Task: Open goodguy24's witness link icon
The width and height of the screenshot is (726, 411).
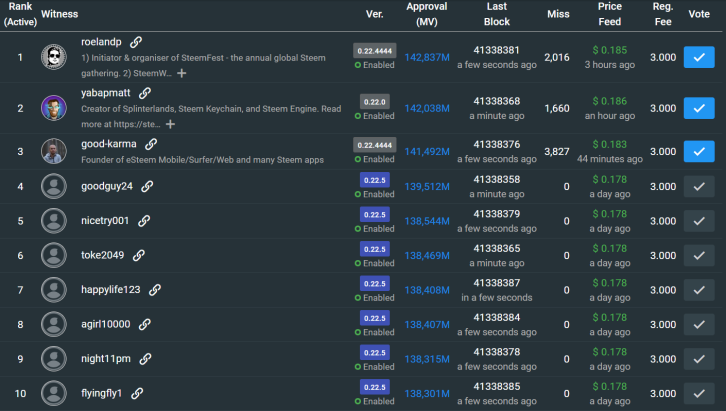Action: point(147,186)
